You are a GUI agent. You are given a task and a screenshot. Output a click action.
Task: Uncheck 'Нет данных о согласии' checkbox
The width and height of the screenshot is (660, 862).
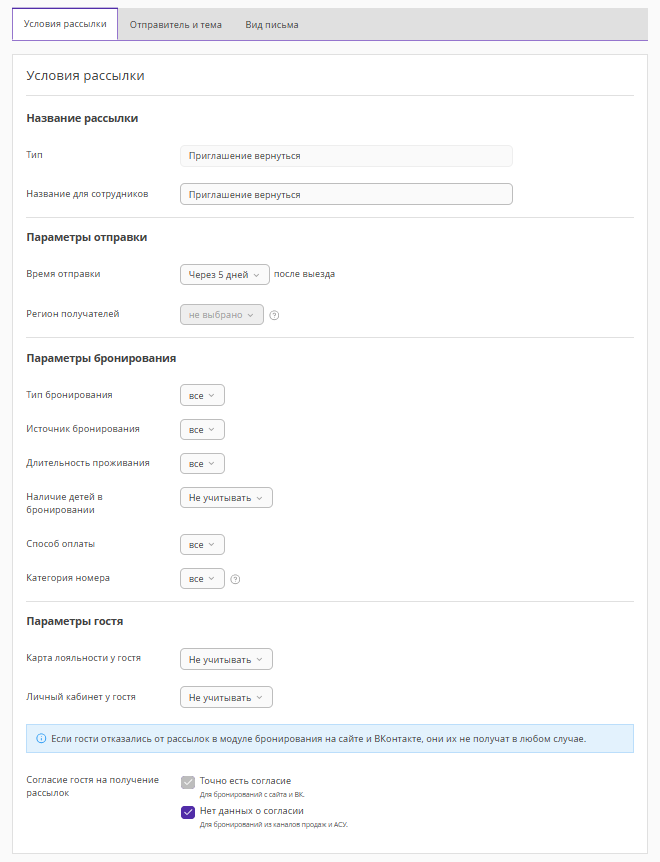[x=188, y=812]
